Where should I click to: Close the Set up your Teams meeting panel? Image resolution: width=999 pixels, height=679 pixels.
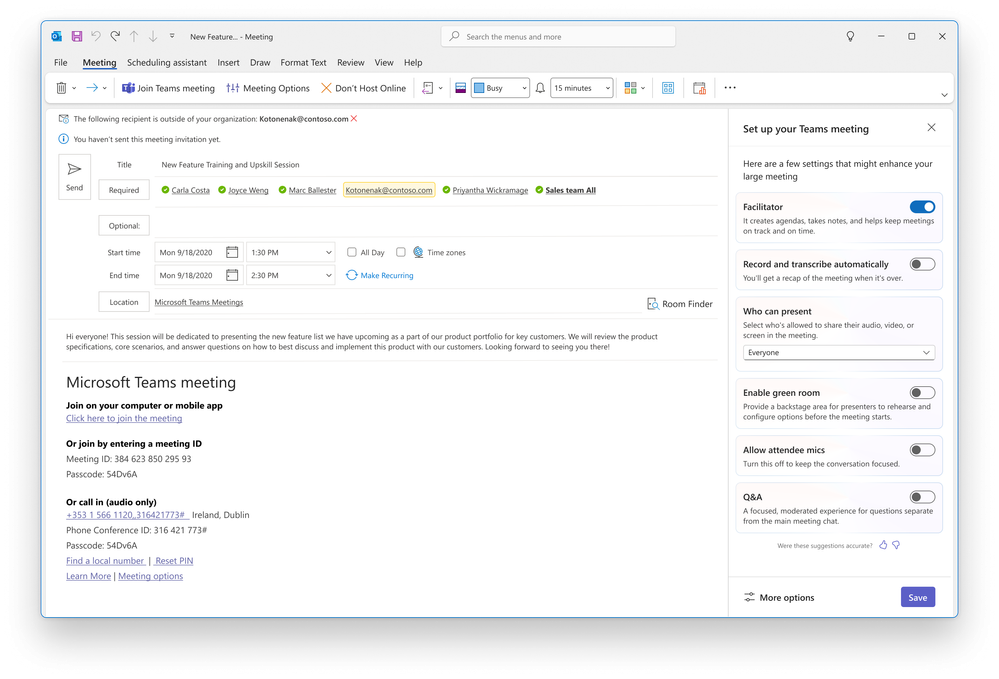tap(931, 127)
